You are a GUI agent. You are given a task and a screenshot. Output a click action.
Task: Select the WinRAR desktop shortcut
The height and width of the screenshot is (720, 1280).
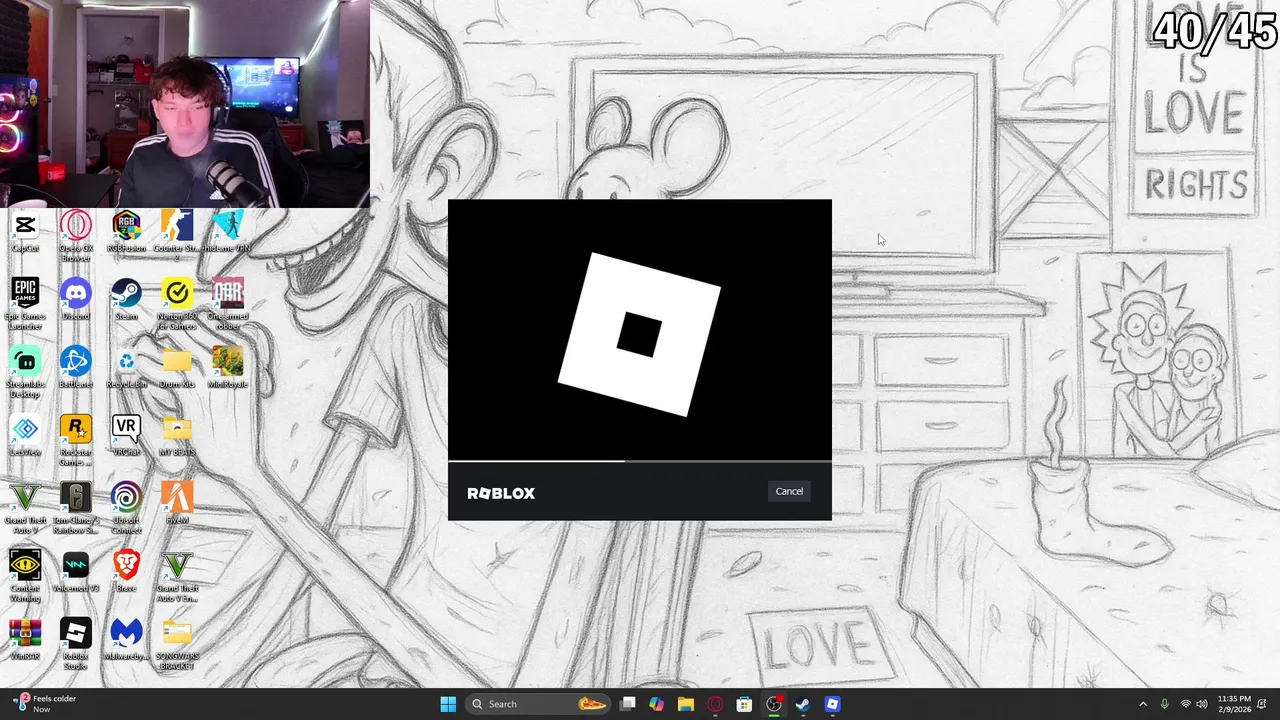25,641
